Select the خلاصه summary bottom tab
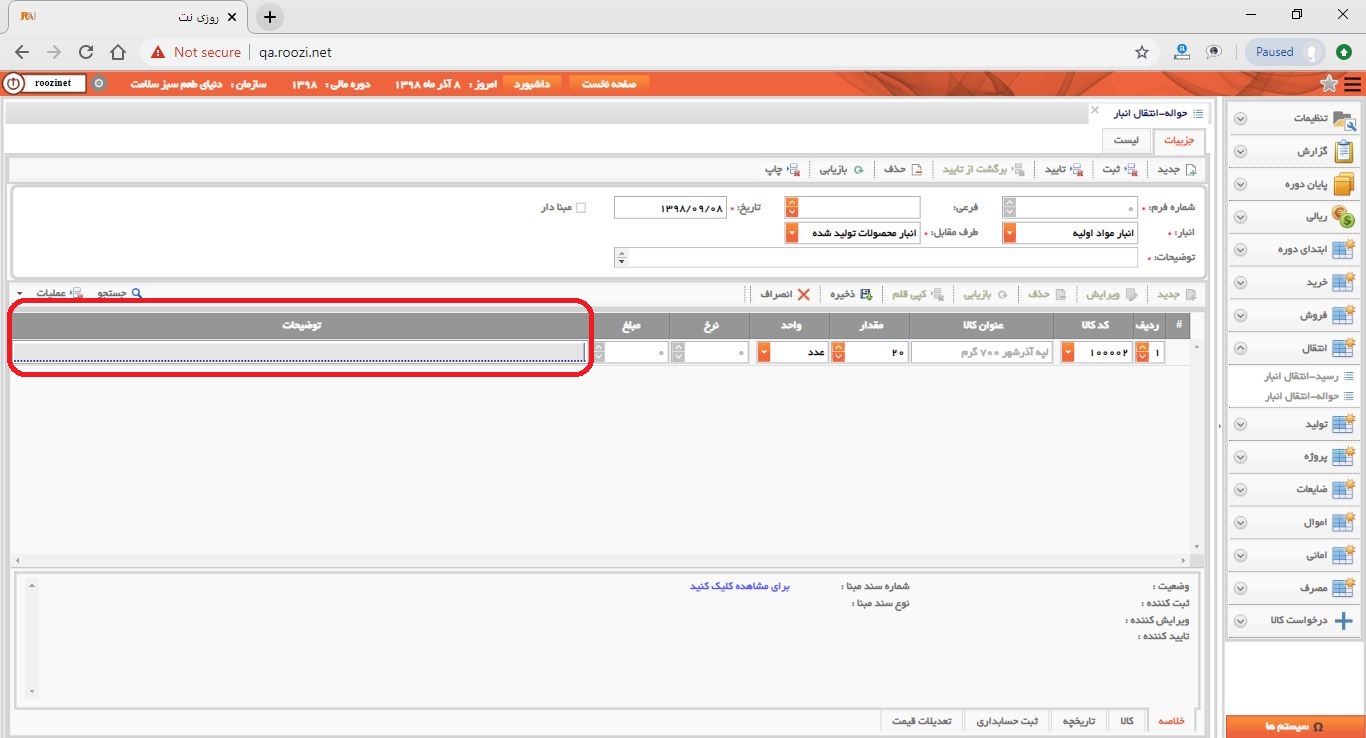This screenshot has width=1366, height=738. coord(1171,721)
